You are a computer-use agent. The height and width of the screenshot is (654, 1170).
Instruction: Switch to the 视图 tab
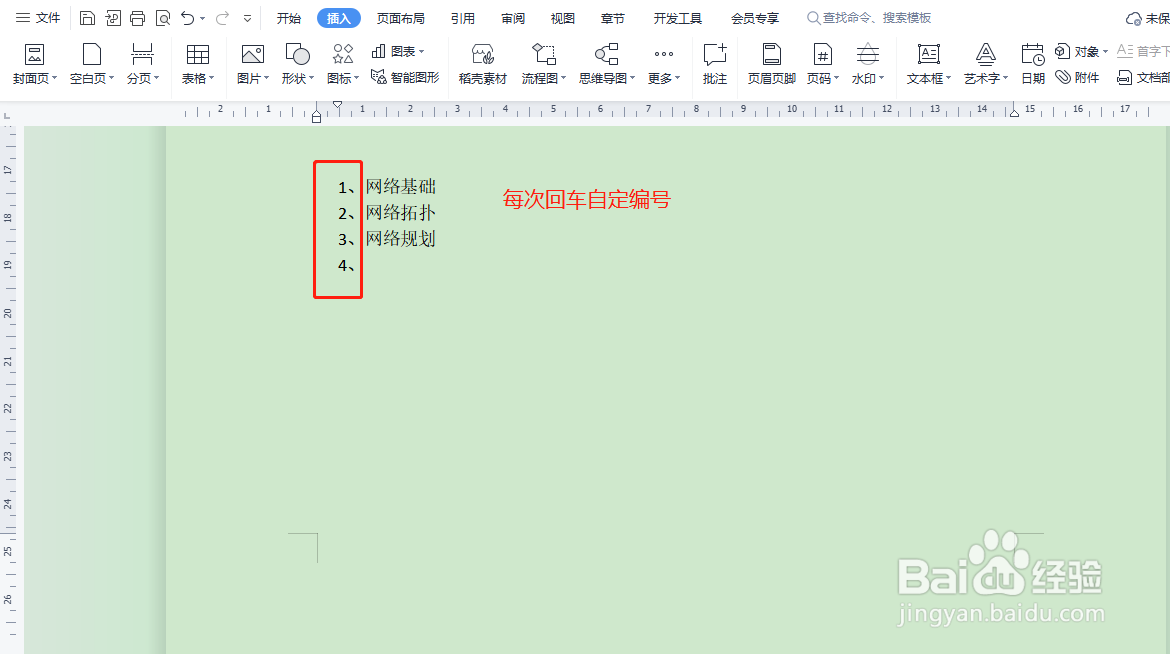pyautogui.click(x=563, y=18)
